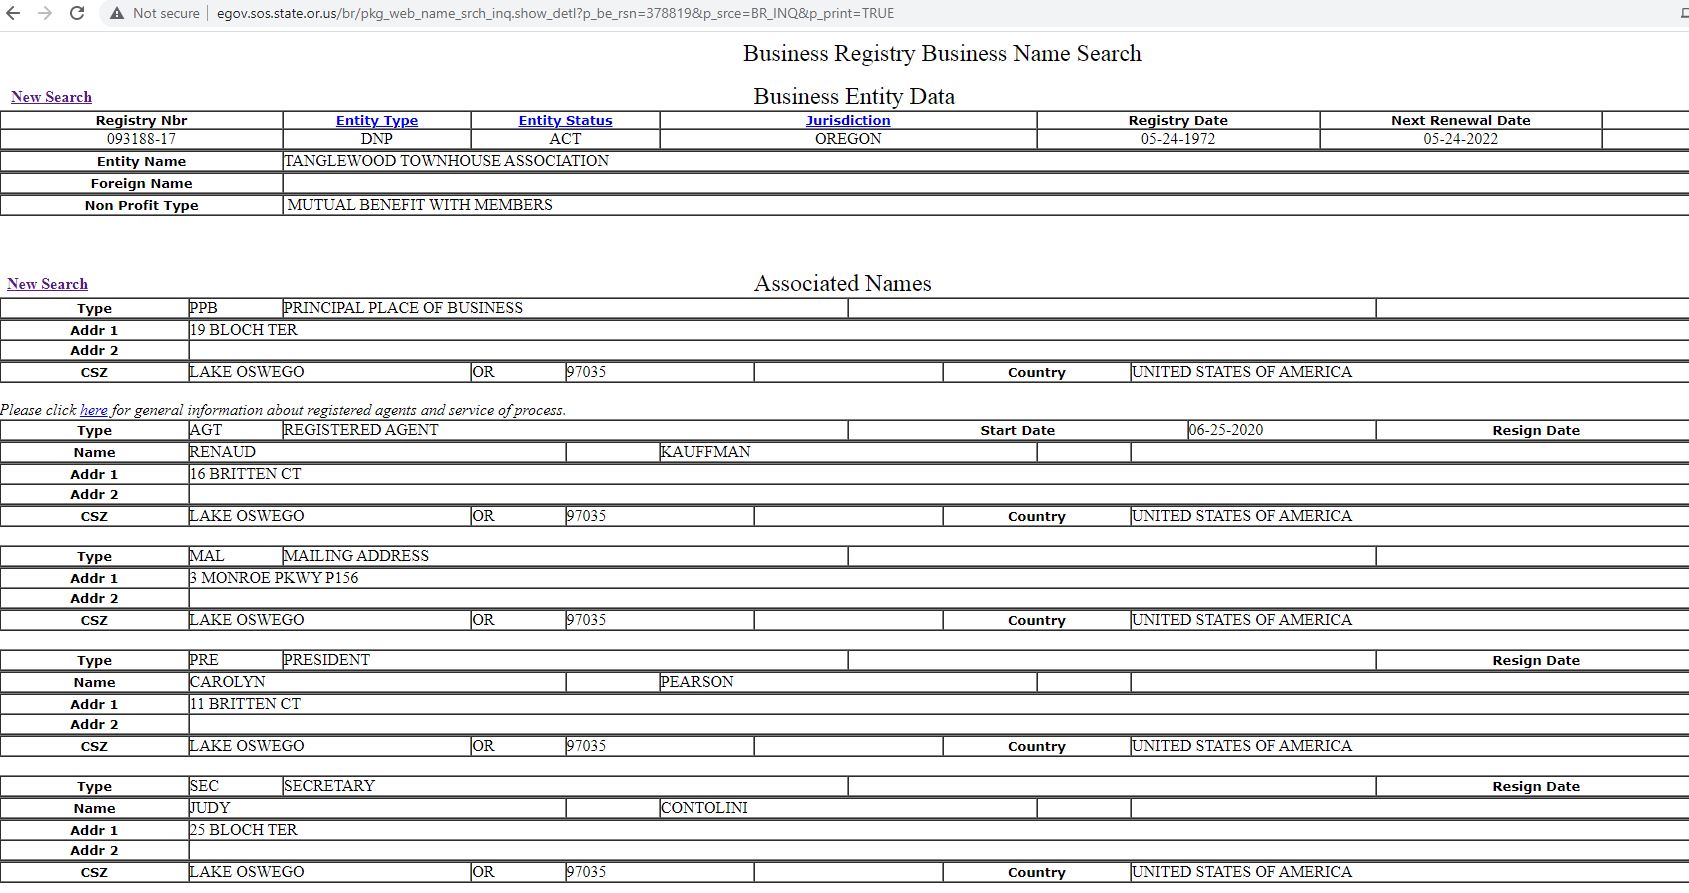Open the Entity Type column header link

376,120
